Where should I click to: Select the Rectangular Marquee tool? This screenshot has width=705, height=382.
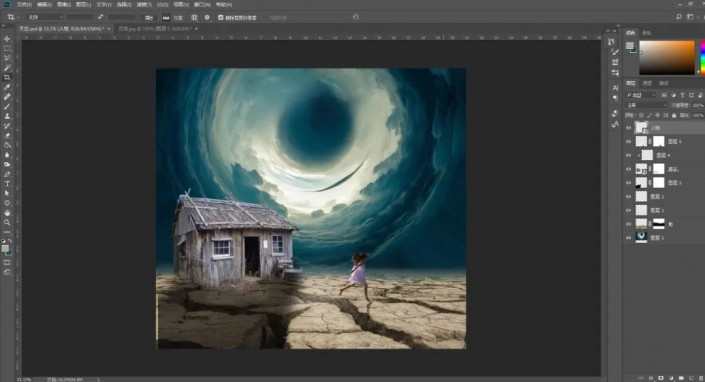[x=7, y=49]
